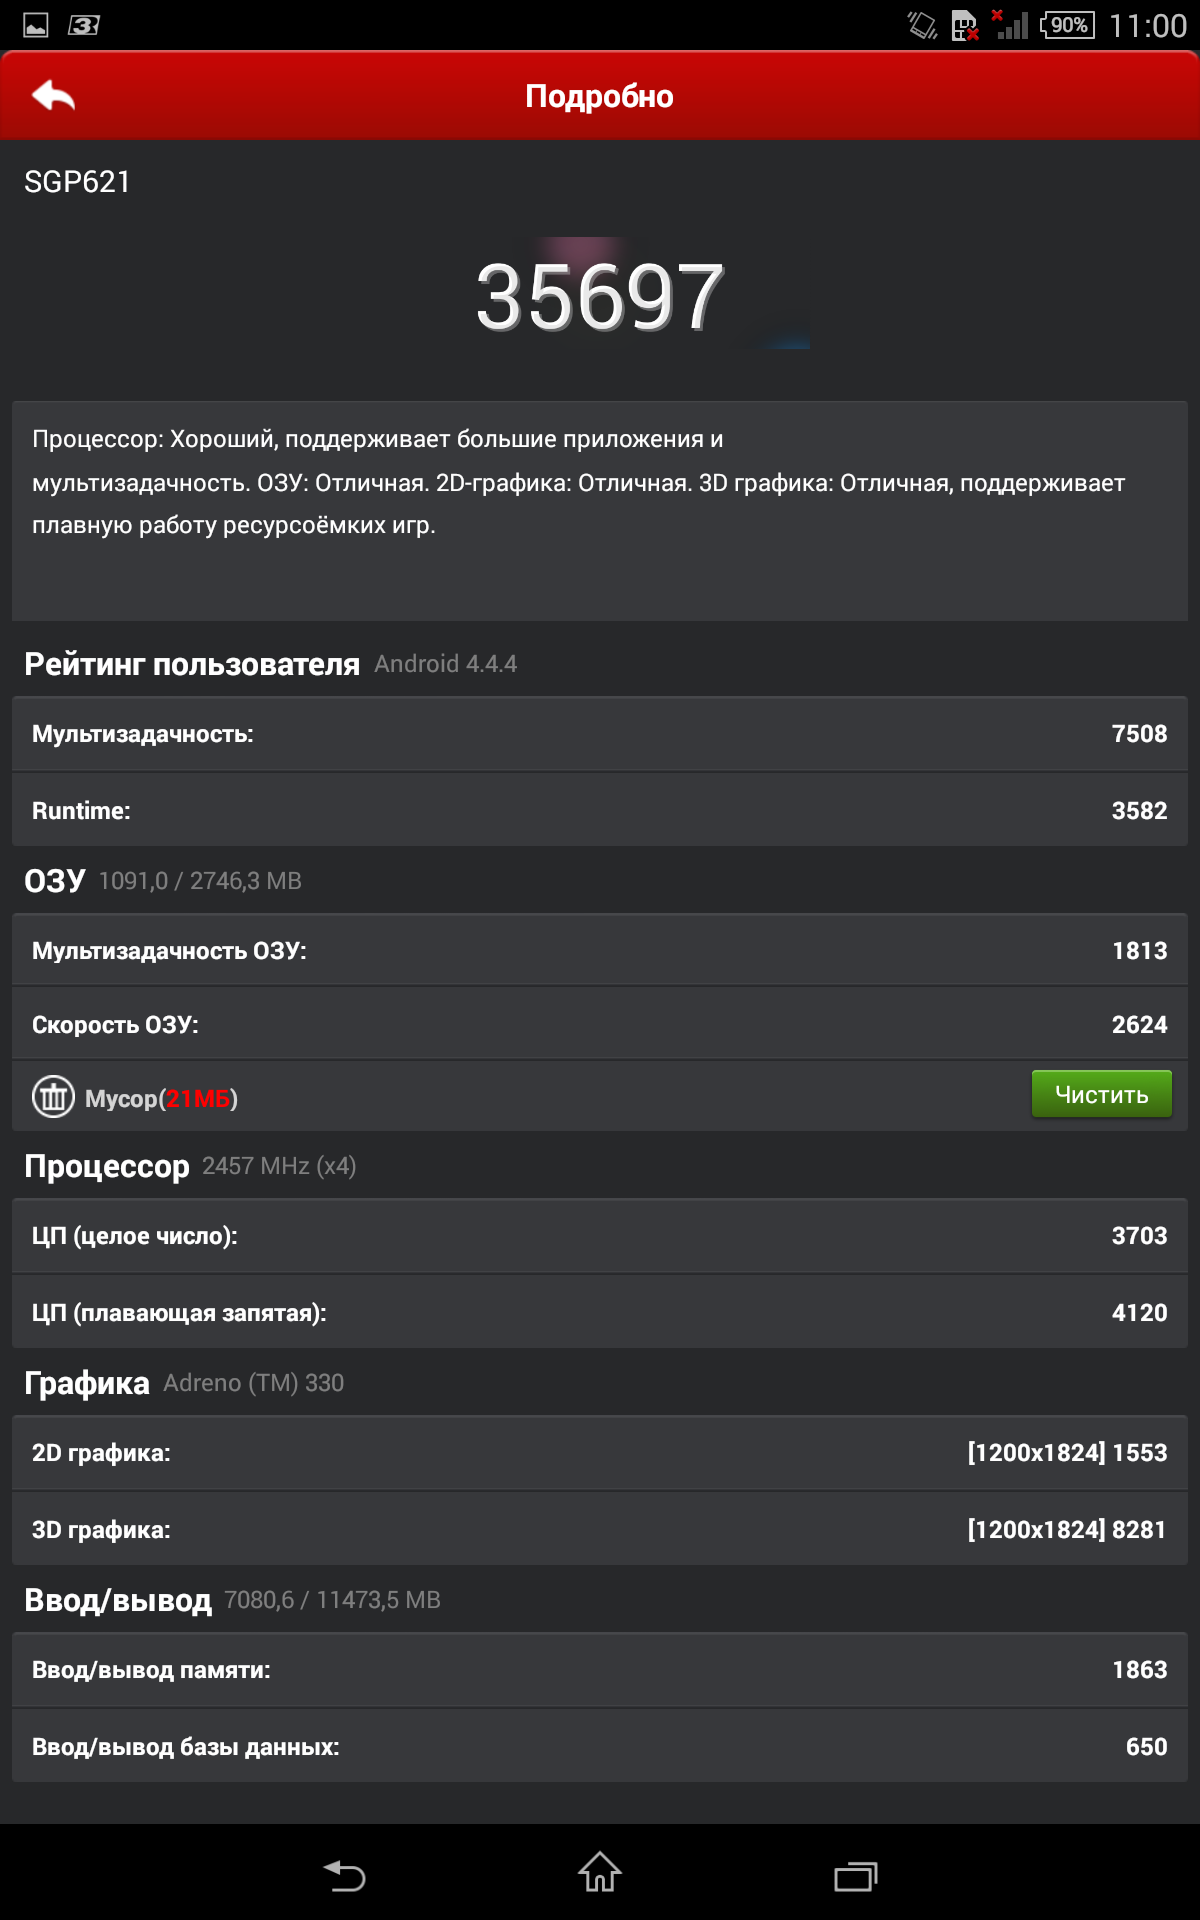Tap the ЦП (целое число) row
1200x1920 pixels.
click(599, 1236)
